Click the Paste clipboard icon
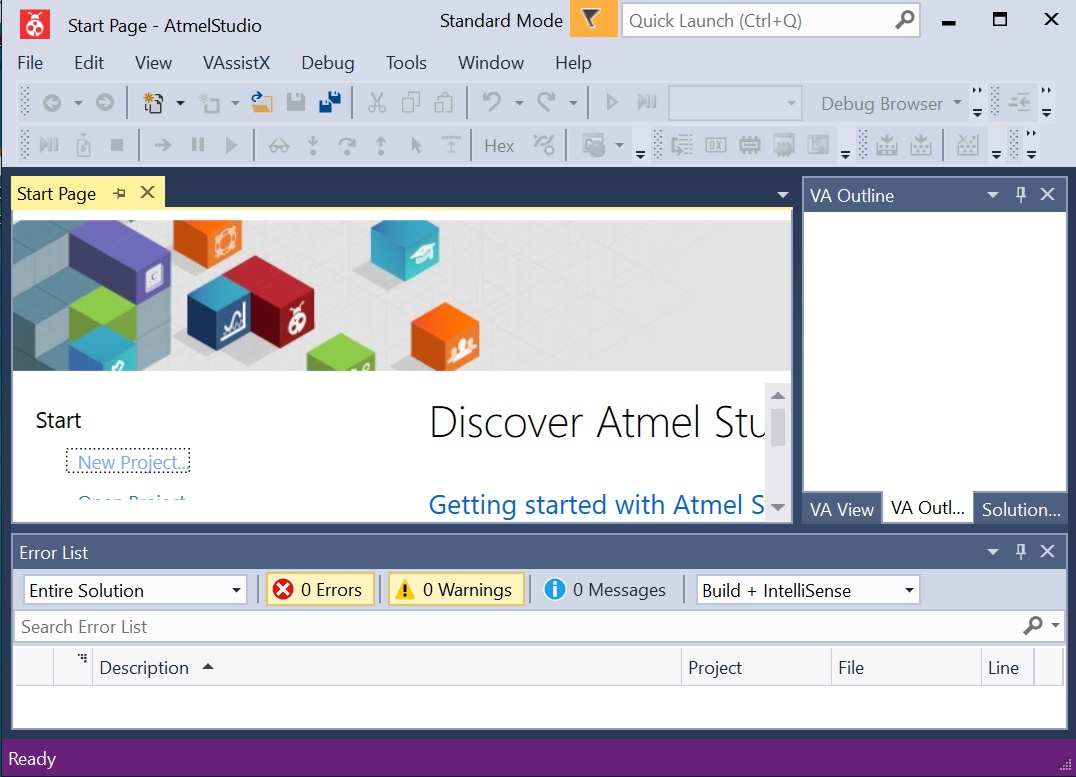This screenshot has width=1076, height=777. click(444, 103)
